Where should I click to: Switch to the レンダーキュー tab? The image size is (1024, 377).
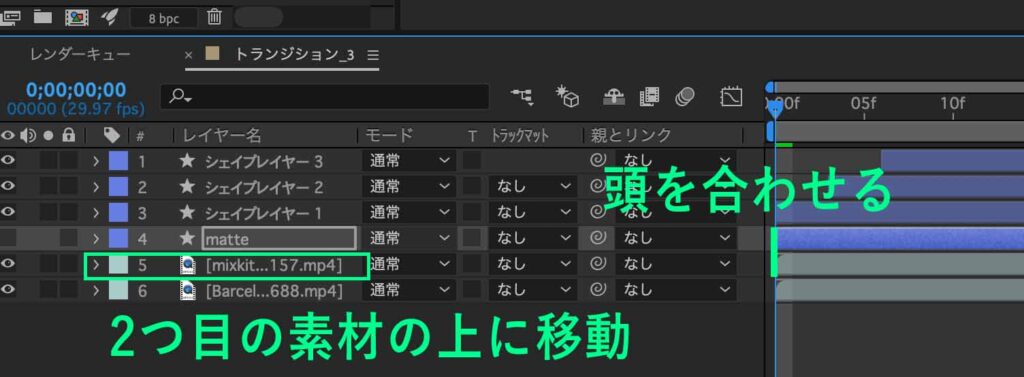click(x=80, y=55)
